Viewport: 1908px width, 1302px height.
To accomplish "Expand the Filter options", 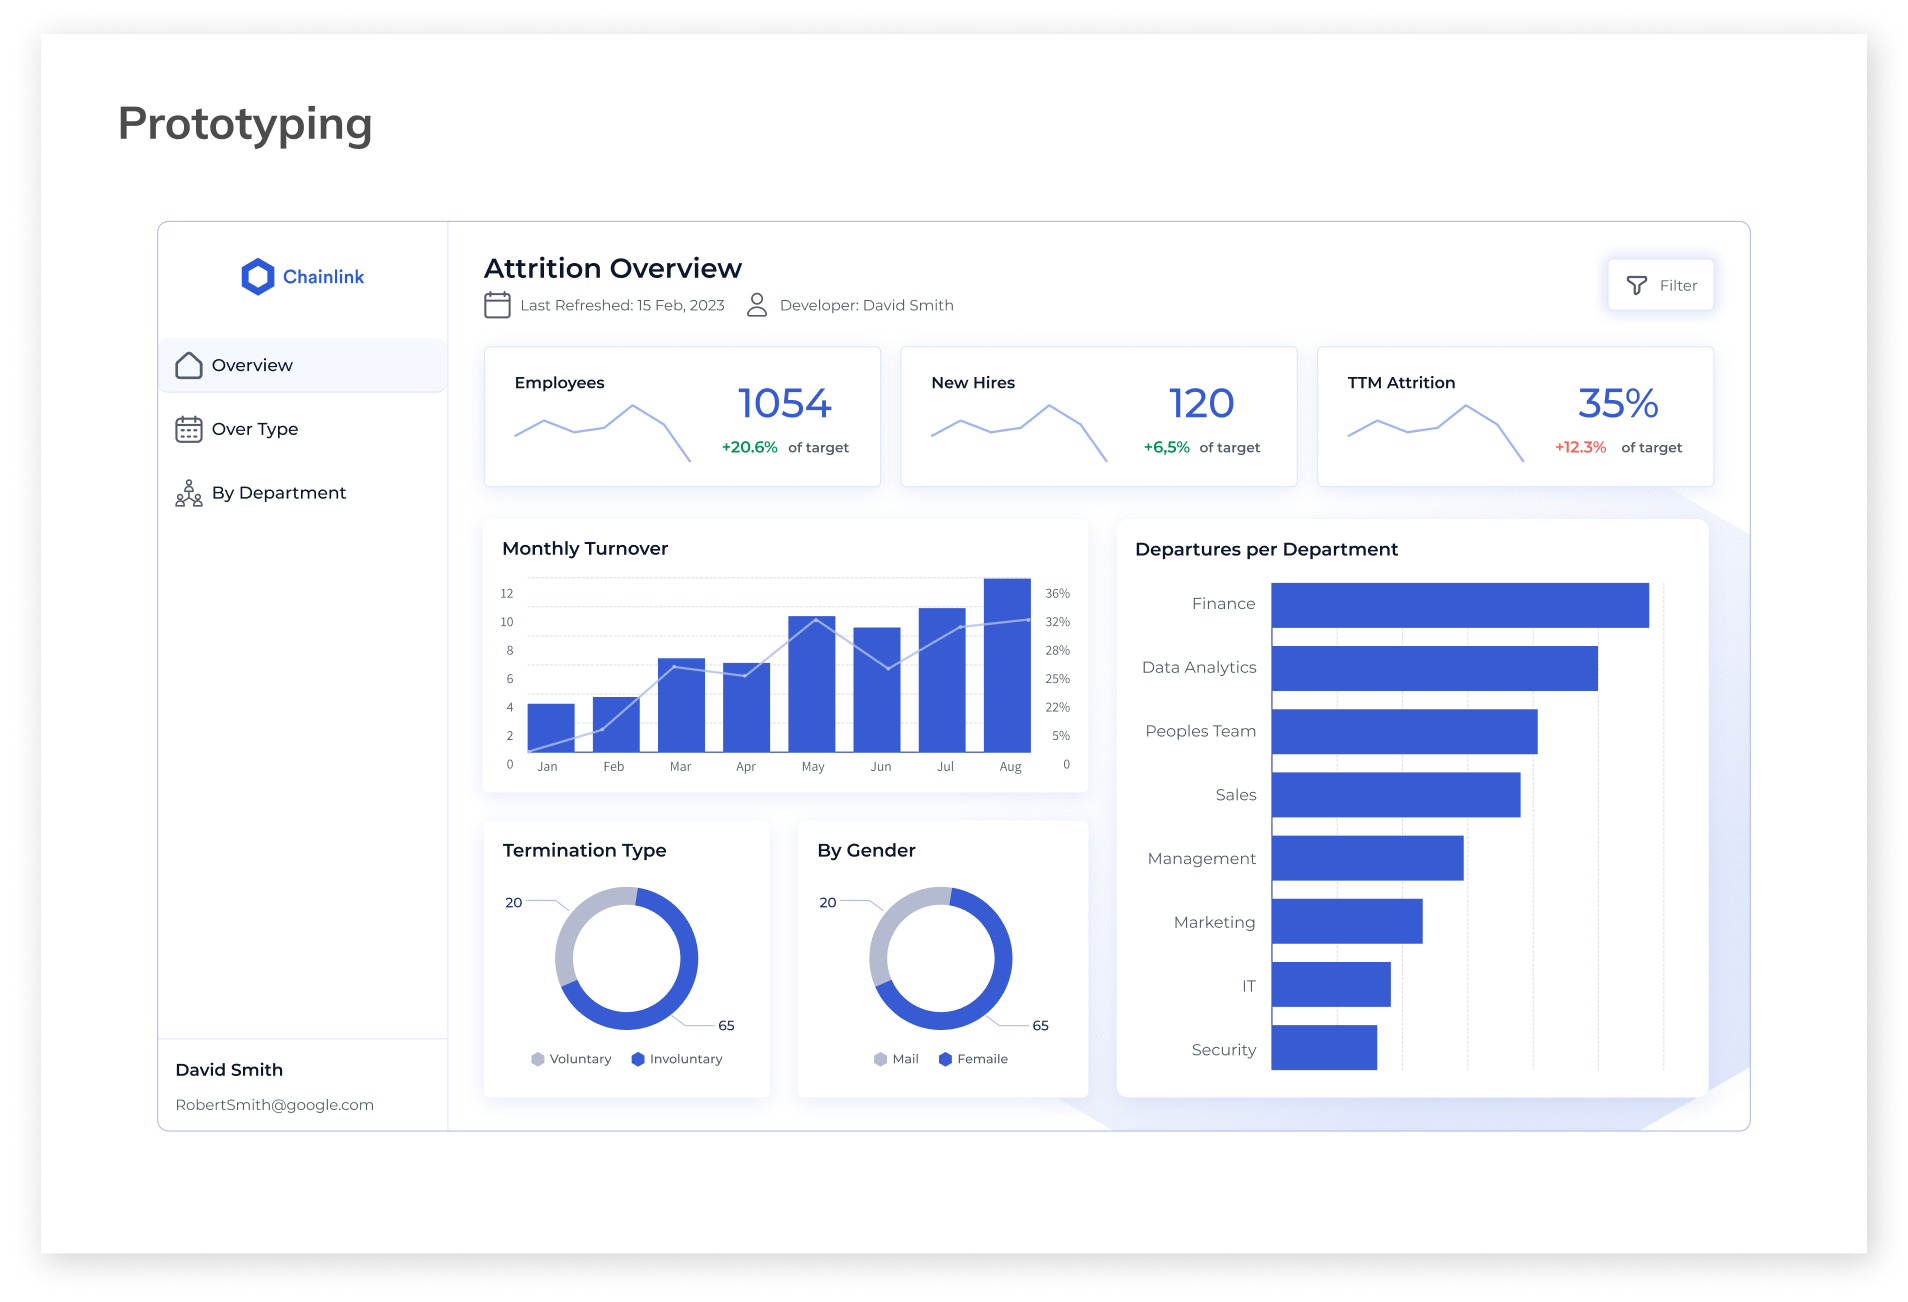I will (x=1661, y=284).
